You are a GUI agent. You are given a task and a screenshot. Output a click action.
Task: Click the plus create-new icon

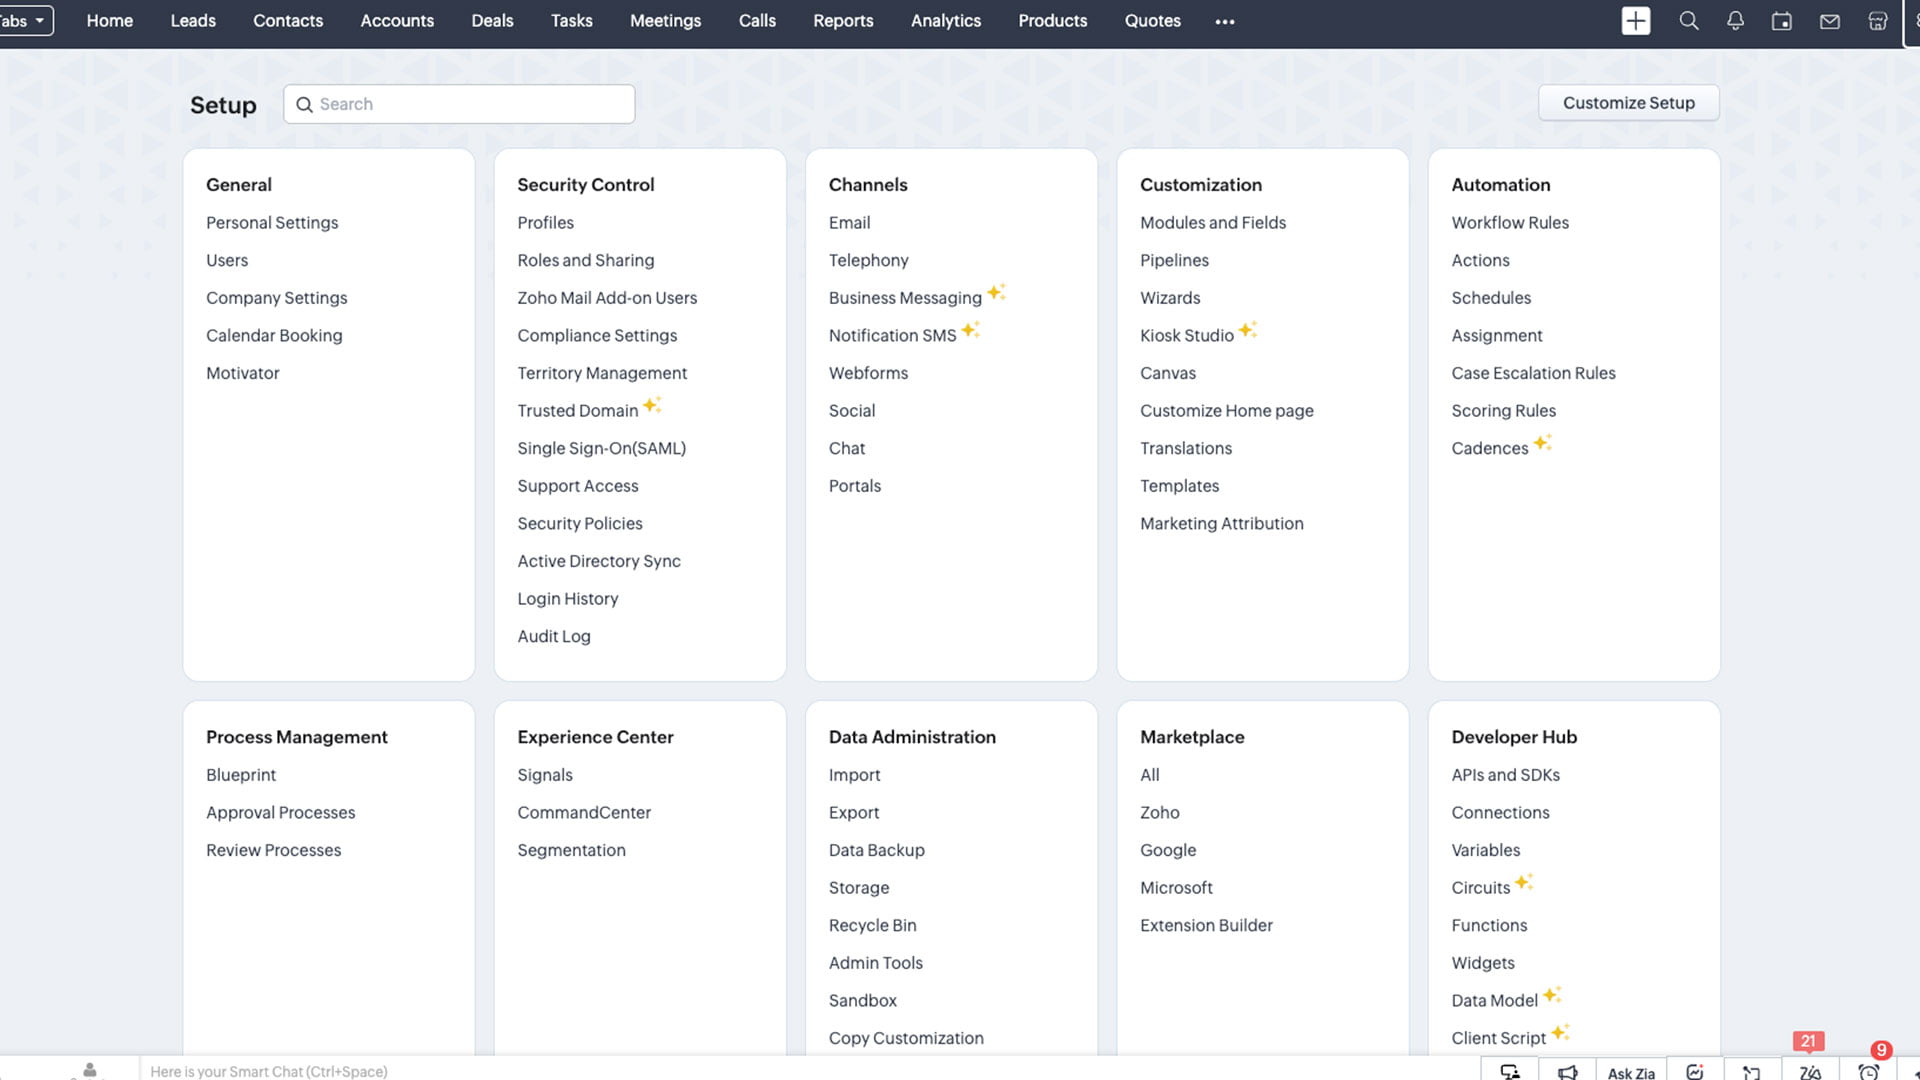(x=1636, y=21)
